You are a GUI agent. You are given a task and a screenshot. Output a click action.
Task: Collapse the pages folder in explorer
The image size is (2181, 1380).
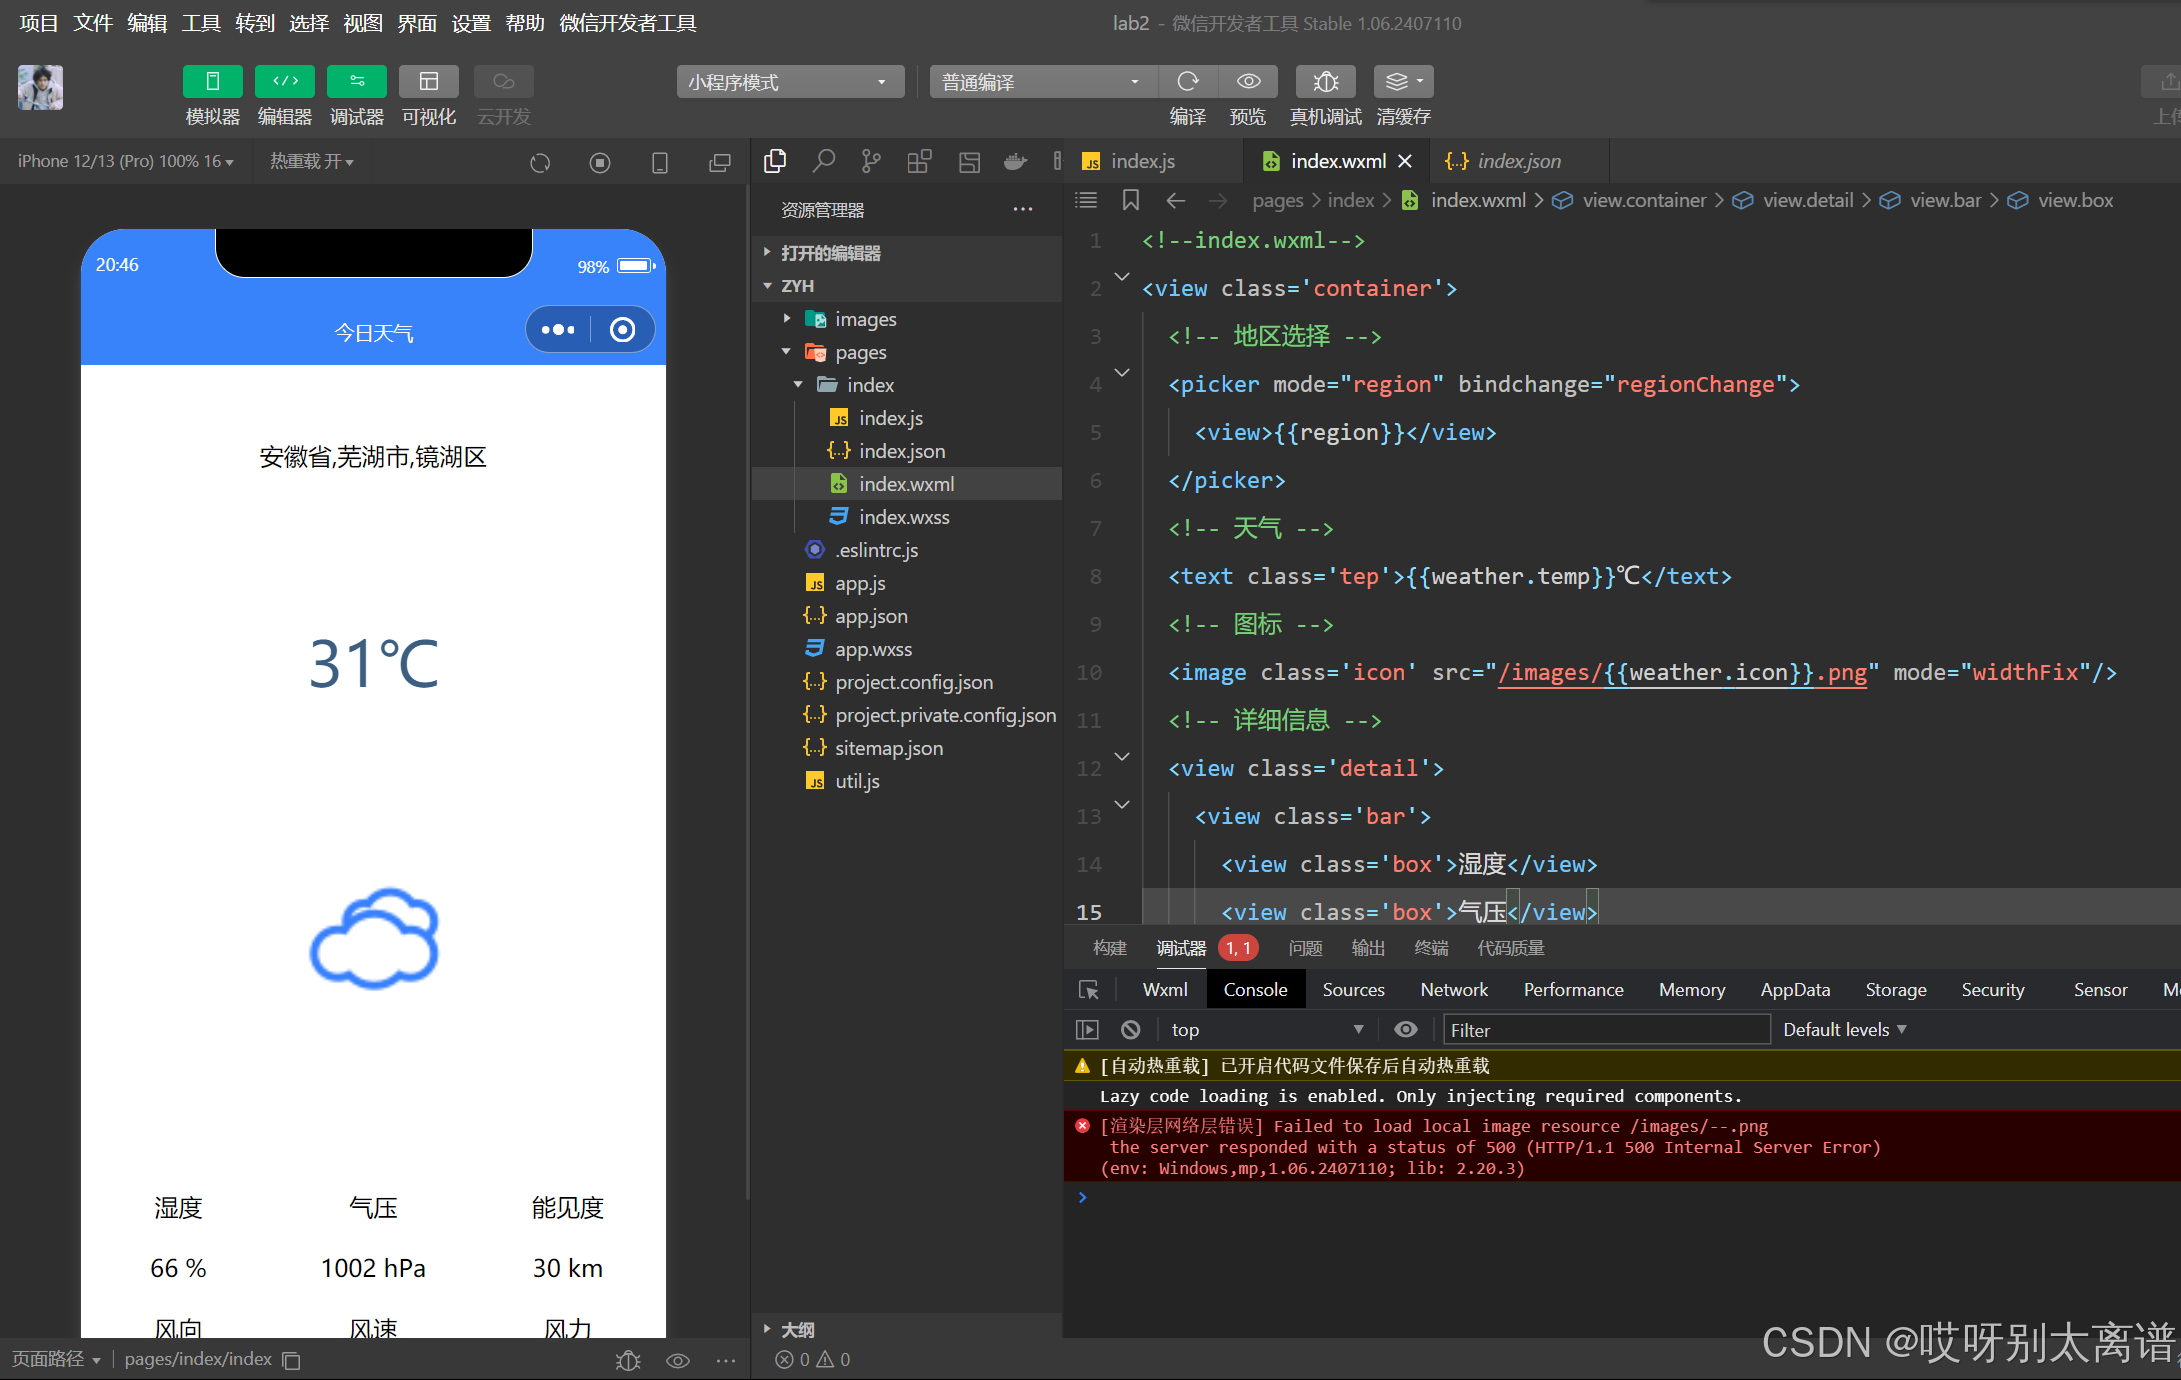[786, 352]
